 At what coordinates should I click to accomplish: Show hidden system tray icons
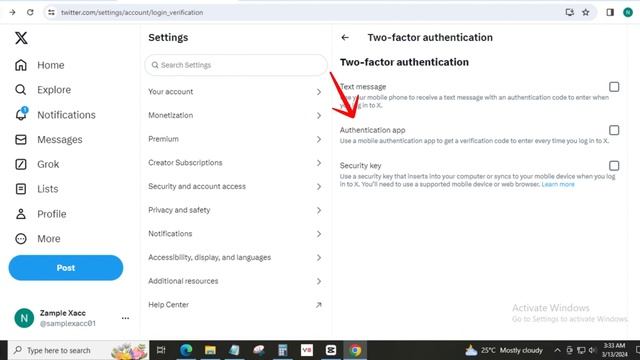pyautogui.click(x=557, y=350)
